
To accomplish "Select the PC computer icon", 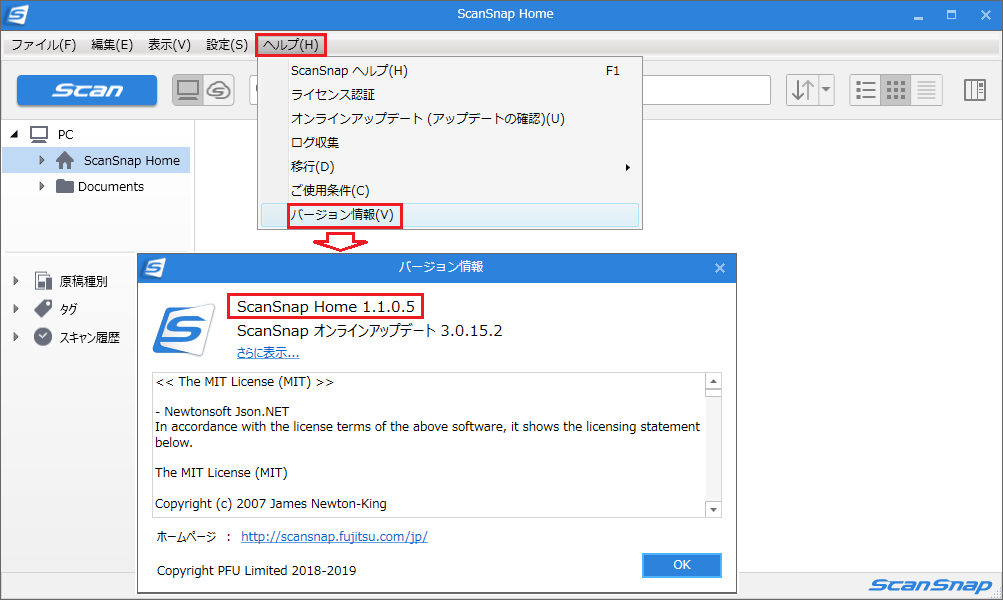I will click(x=39, y=134).
